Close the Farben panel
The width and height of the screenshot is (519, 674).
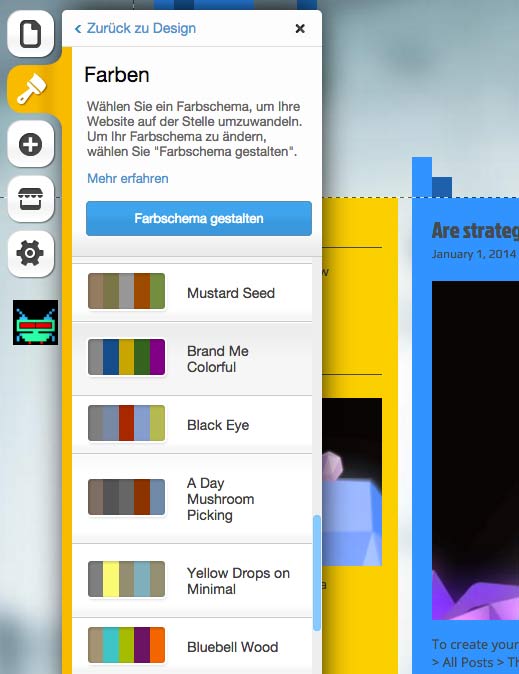pyautogui.click(x=300, y=28)
